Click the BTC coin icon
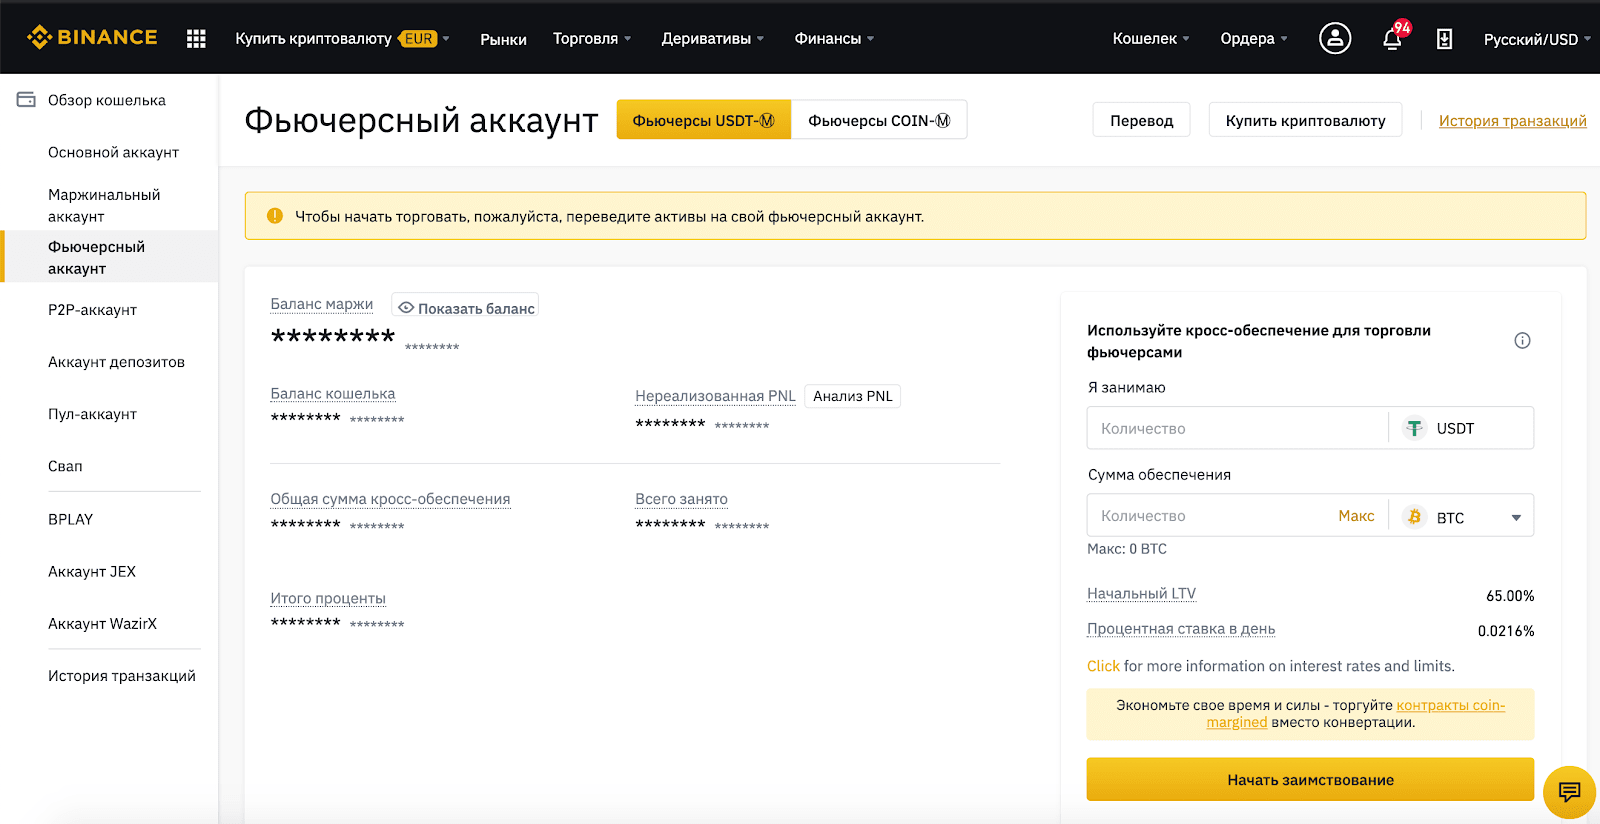Screen dimensions: 1600x824 point(1414,516)
